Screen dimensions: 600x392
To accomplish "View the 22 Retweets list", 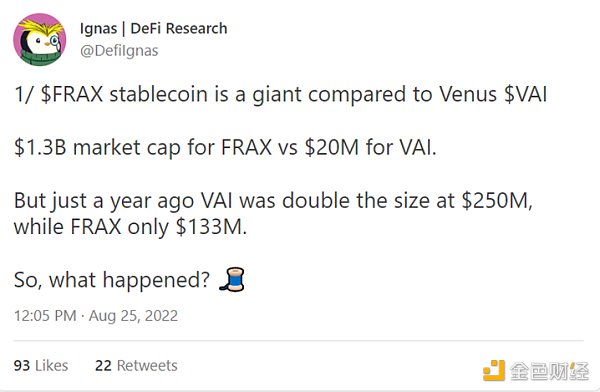I will click(136, 365).
